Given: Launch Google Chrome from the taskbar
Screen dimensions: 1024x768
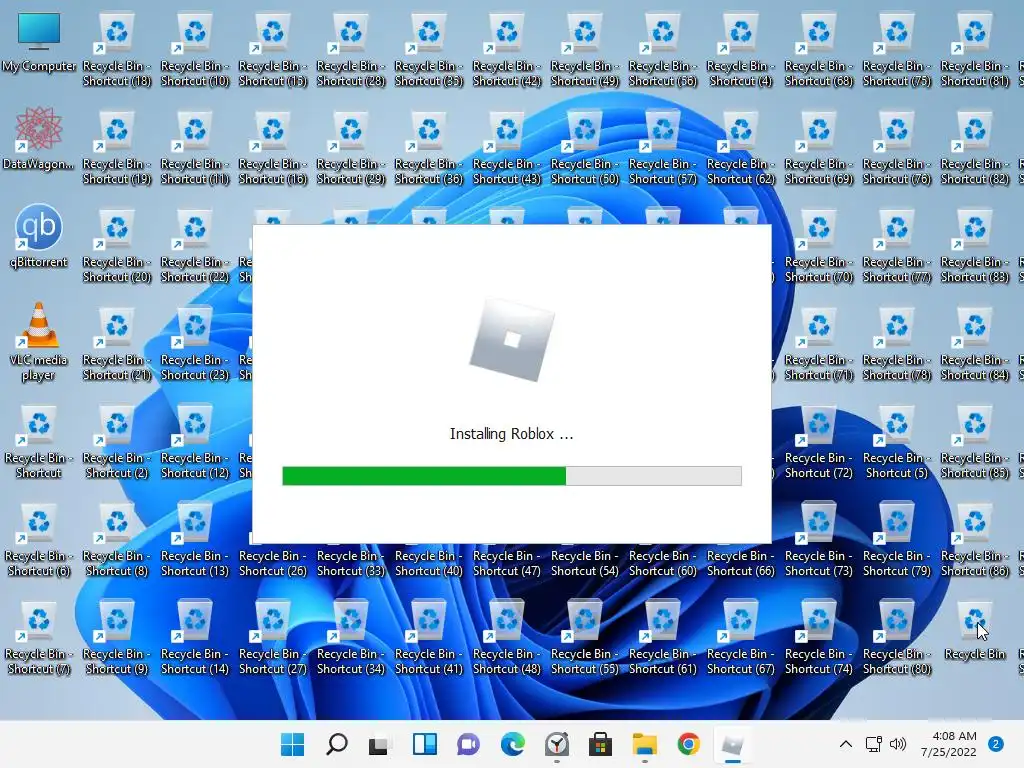Looking at the screenshot, I should [688, 744].
